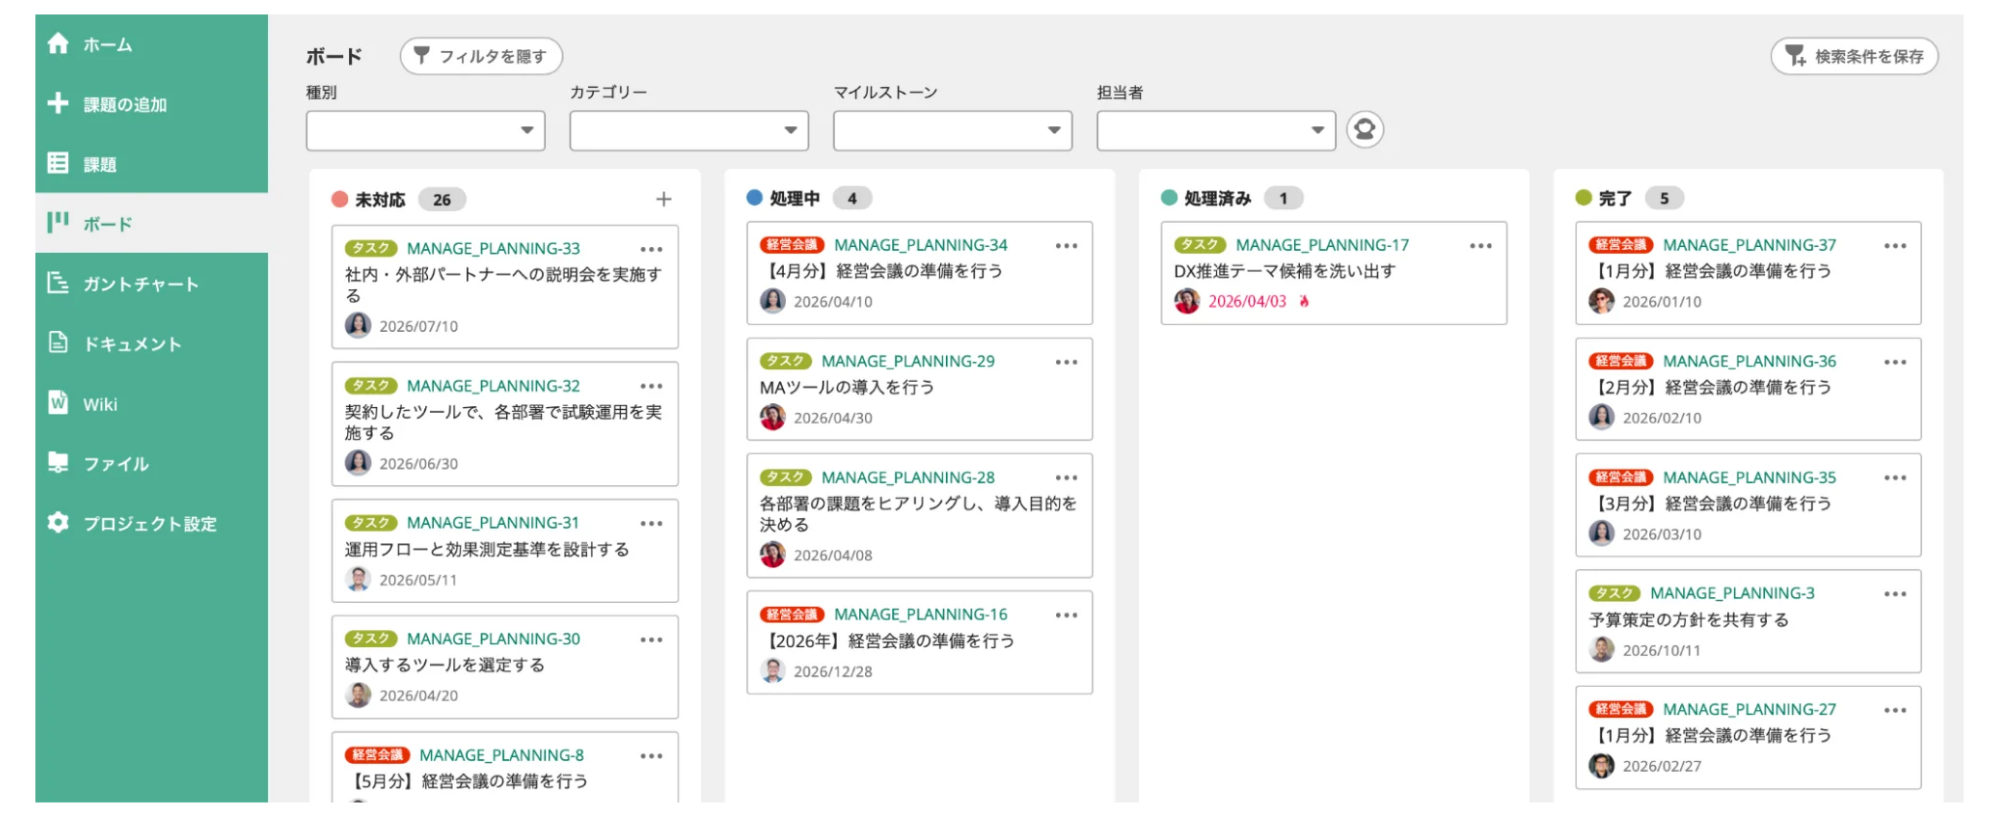The width and height of the screenshot is (1999, 817).
Task: Select ドキュメント menu item
Action: point(151,344)
